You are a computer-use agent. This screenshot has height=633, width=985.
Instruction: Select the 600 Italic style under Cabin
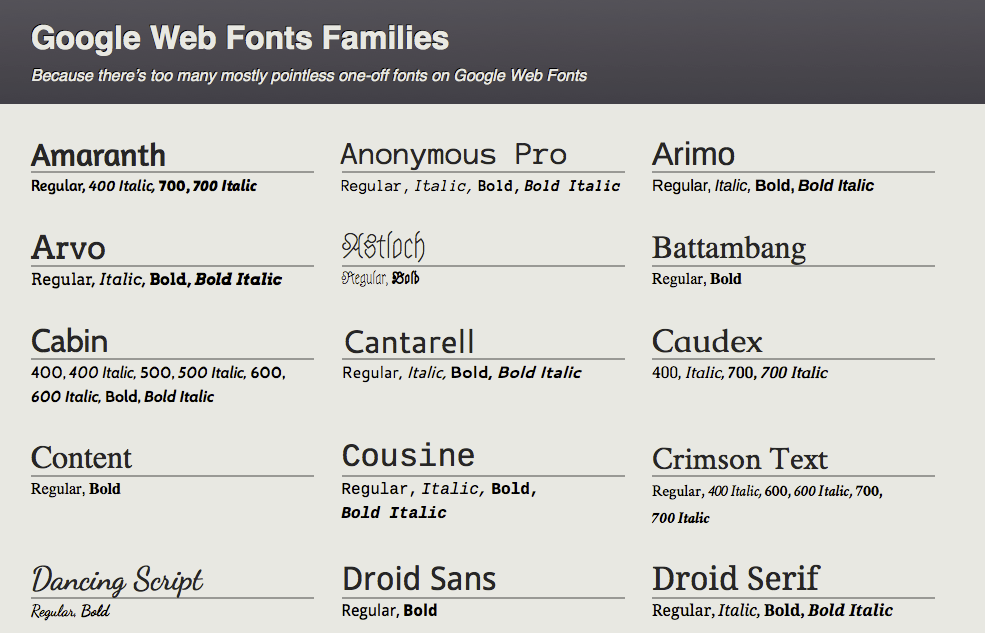click(64, 396)
